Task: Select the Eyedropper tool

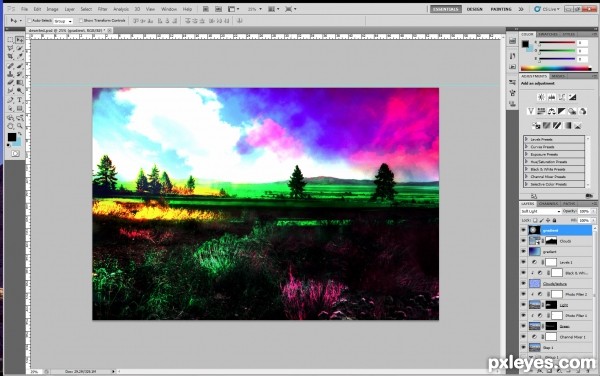Action: (x=20, y=57)
